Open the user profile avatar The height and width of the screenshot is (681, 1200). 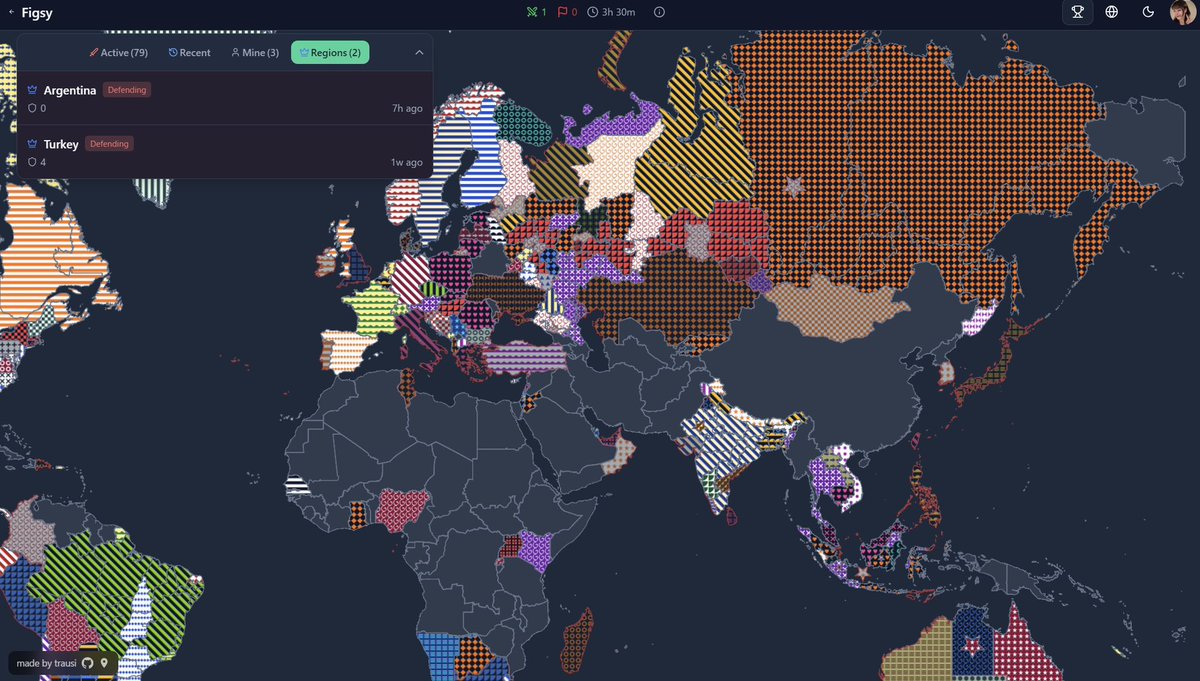1182,12
